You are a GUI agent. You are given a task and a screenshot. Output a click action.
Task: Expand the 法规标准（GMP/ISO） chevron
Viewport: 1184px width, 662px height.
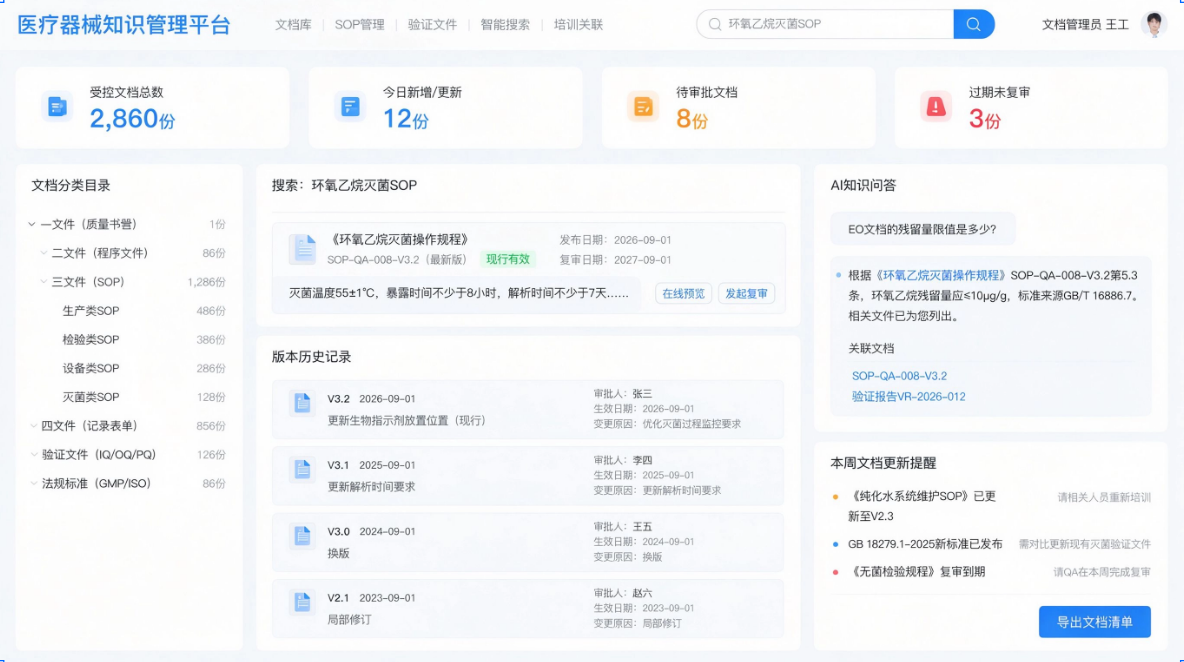tap(33, 483)
